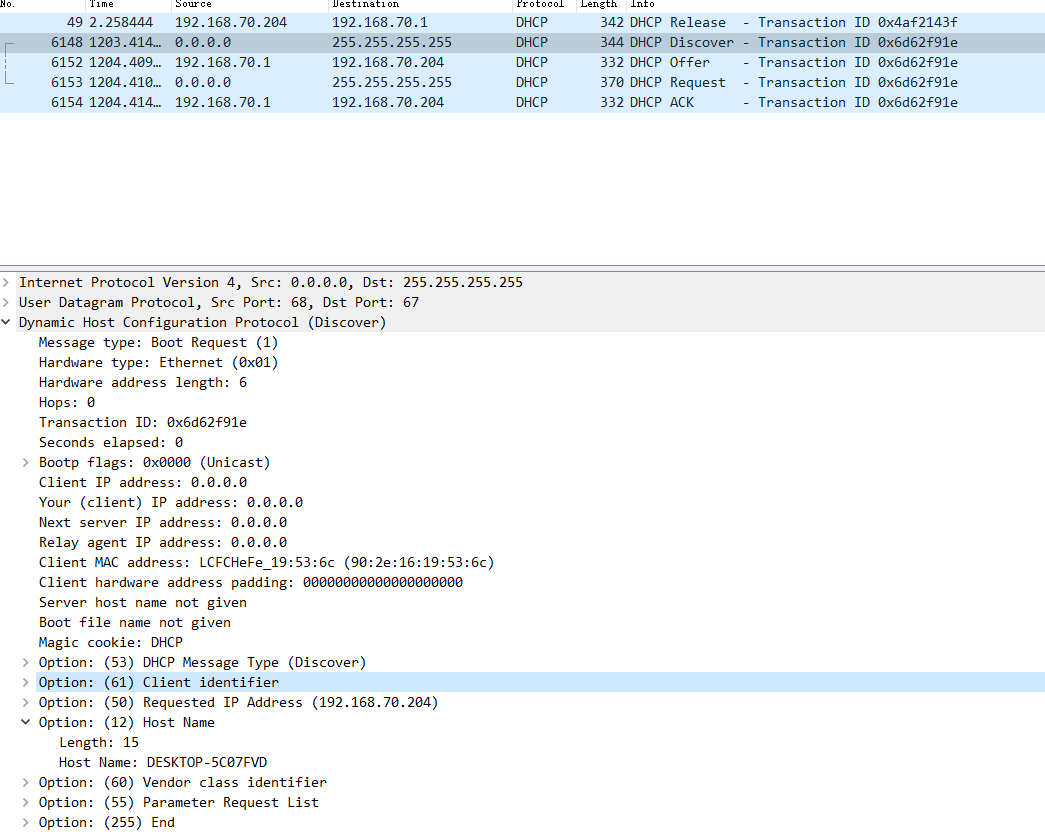Screen dimensions: 1045x834
Task: Select the DHCP ACK packet number 6154
Action: pyautogui.click(x=500, y=102)
